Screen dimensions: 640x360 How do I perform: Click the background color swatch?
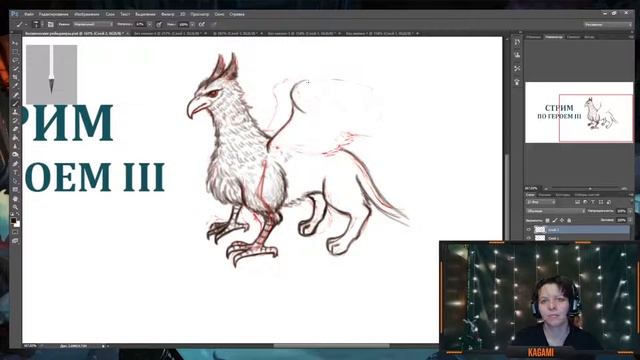click(x=18, y=224)
